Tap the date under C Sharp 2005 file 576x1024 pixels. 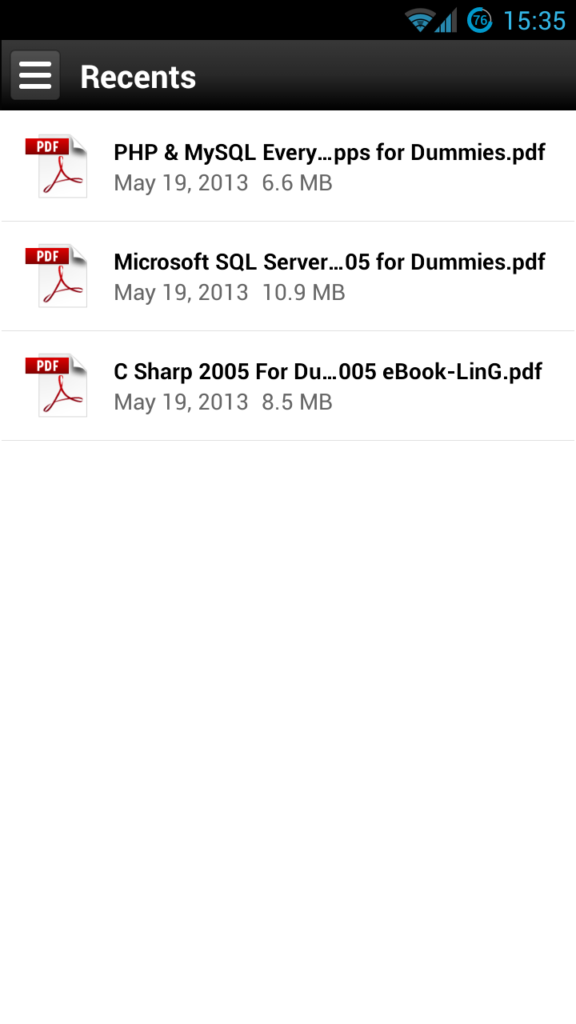tap(181, 403)
